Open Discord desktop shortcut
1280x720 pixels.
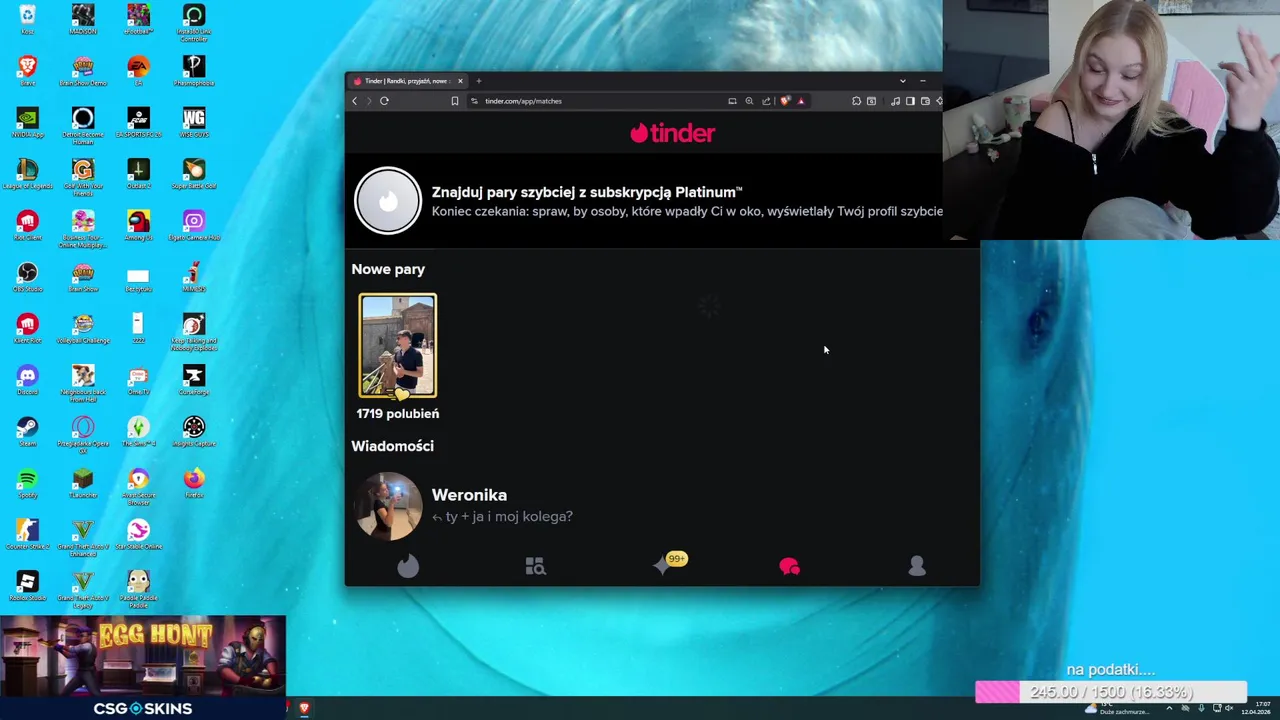pyautogui.click(x=27, y=381)
